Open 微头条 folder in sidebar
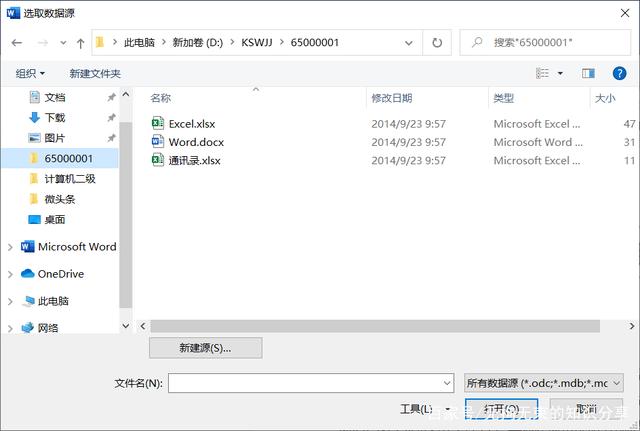 click(x=60, y=199)
